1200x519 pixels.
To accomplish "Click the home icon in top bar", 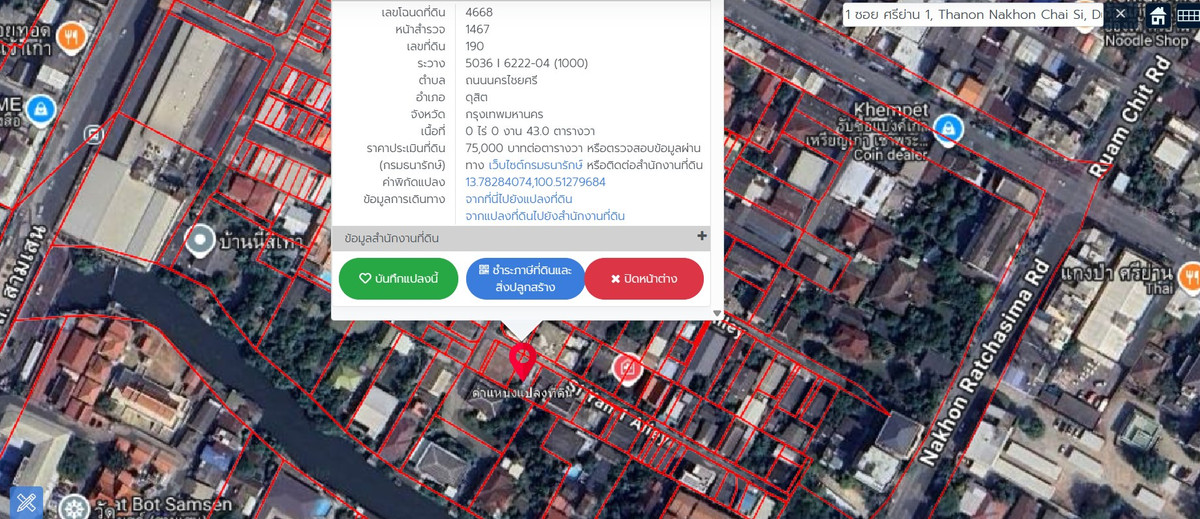I will (1158, 15).
